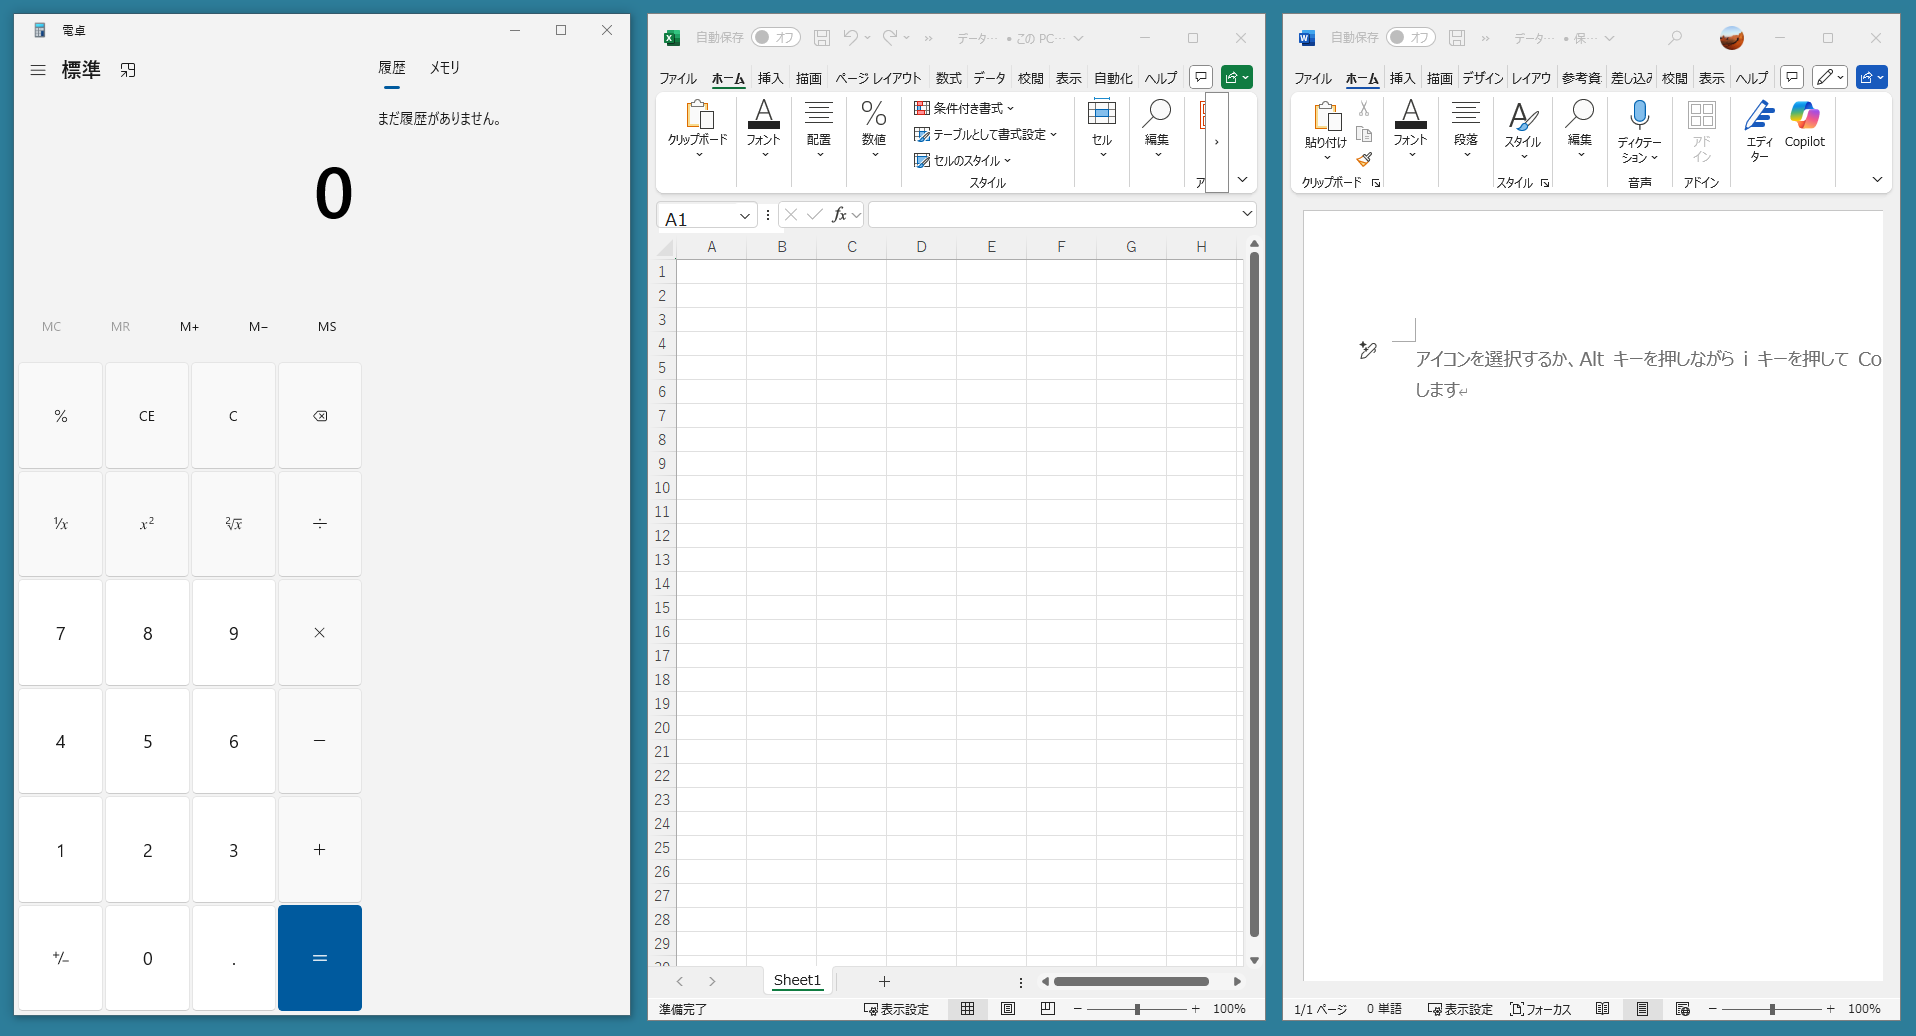Screen dimensions: 1916x1036
Task: Open the 条件付き書式 dropdown in Excel
Action: coord(964,108)
